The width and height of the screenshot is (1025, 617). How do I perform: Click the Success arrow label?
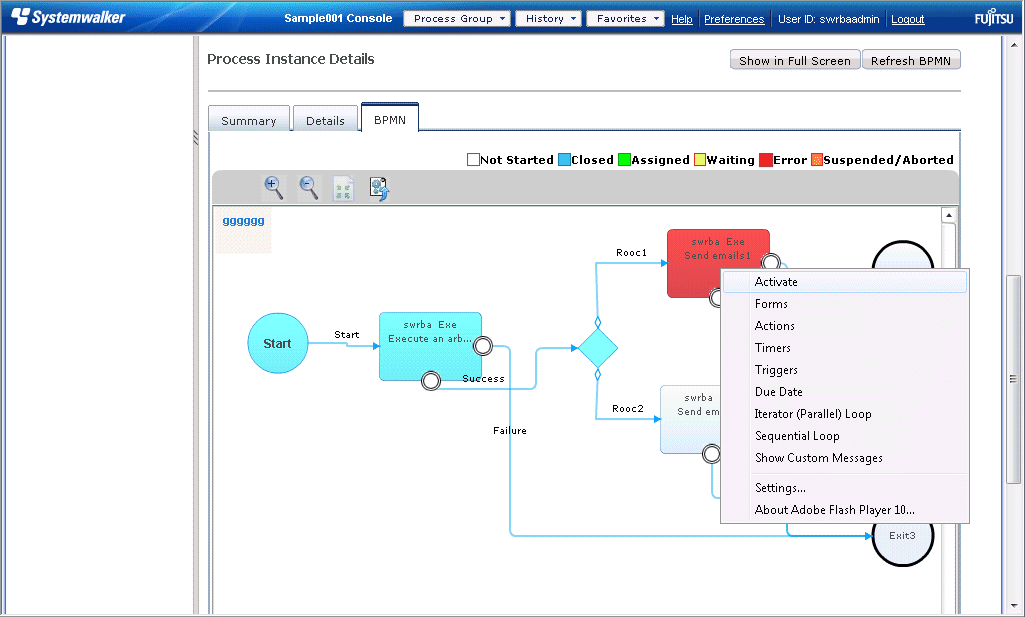pyautogui.click(x=483, y=378)
